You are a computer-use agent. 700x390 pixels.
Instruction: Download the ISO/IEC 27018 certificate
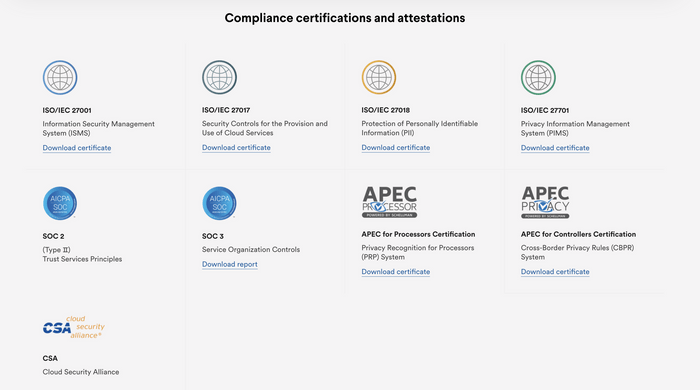click(396, 147)
